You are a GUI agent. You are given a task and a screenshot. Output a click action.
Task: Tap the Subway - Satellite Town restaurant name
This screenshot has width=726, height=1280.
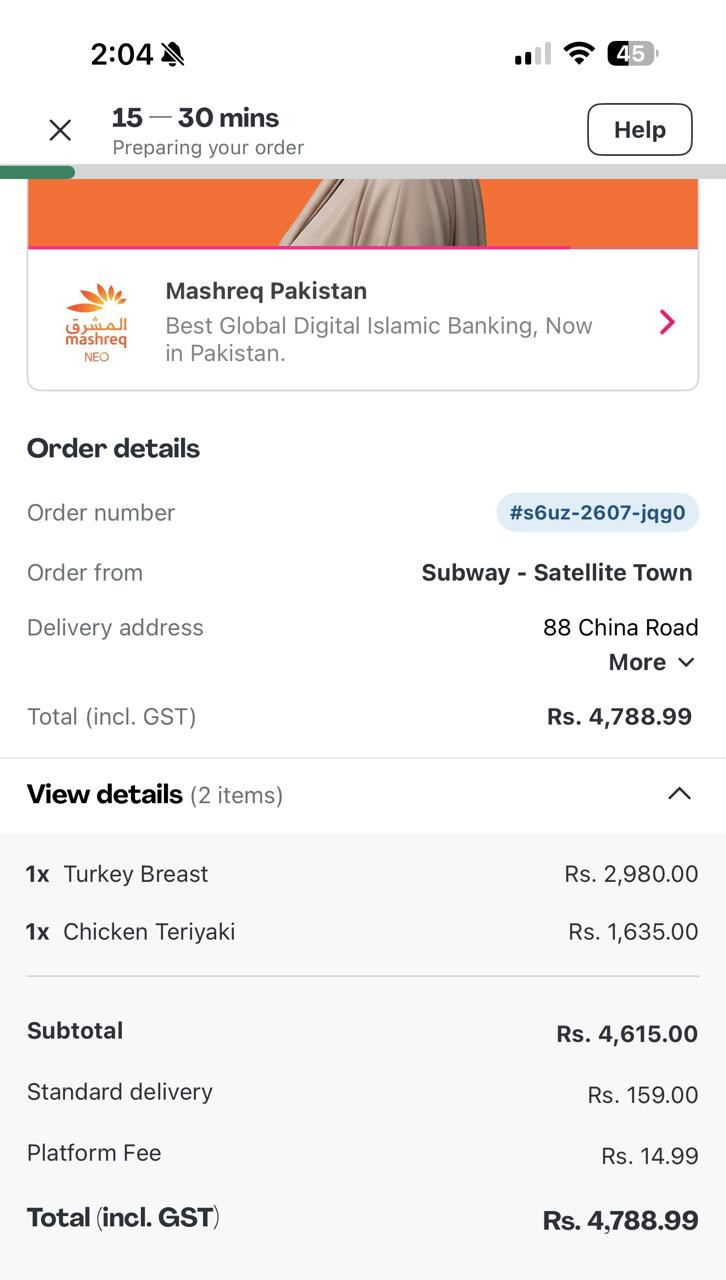pyautogui.click(x=557, y=573)
